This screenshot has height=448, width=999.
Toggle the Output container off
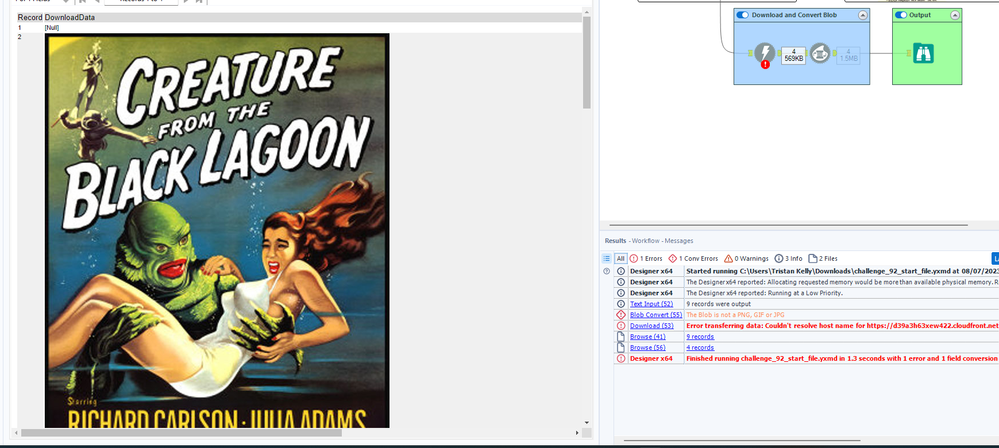[x=900, y=15]
